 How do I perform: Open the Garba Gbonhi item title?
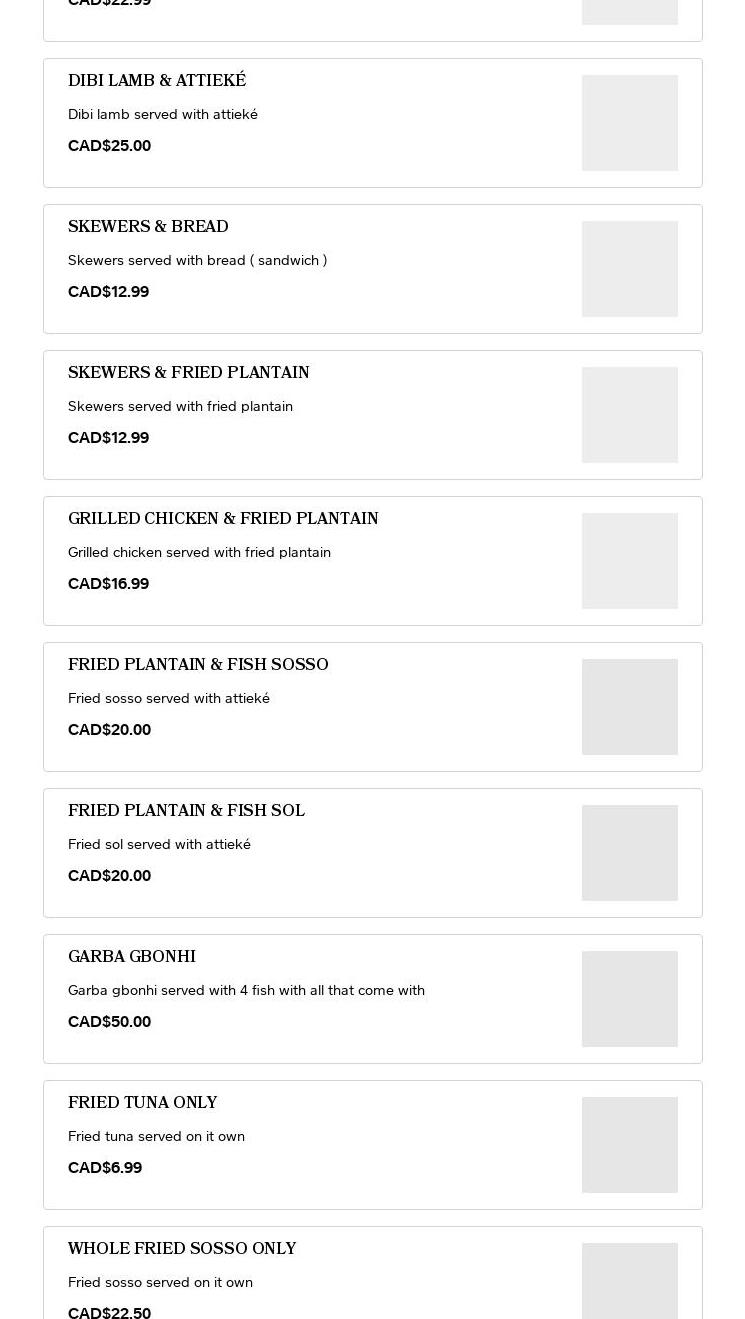click(132, 957)
